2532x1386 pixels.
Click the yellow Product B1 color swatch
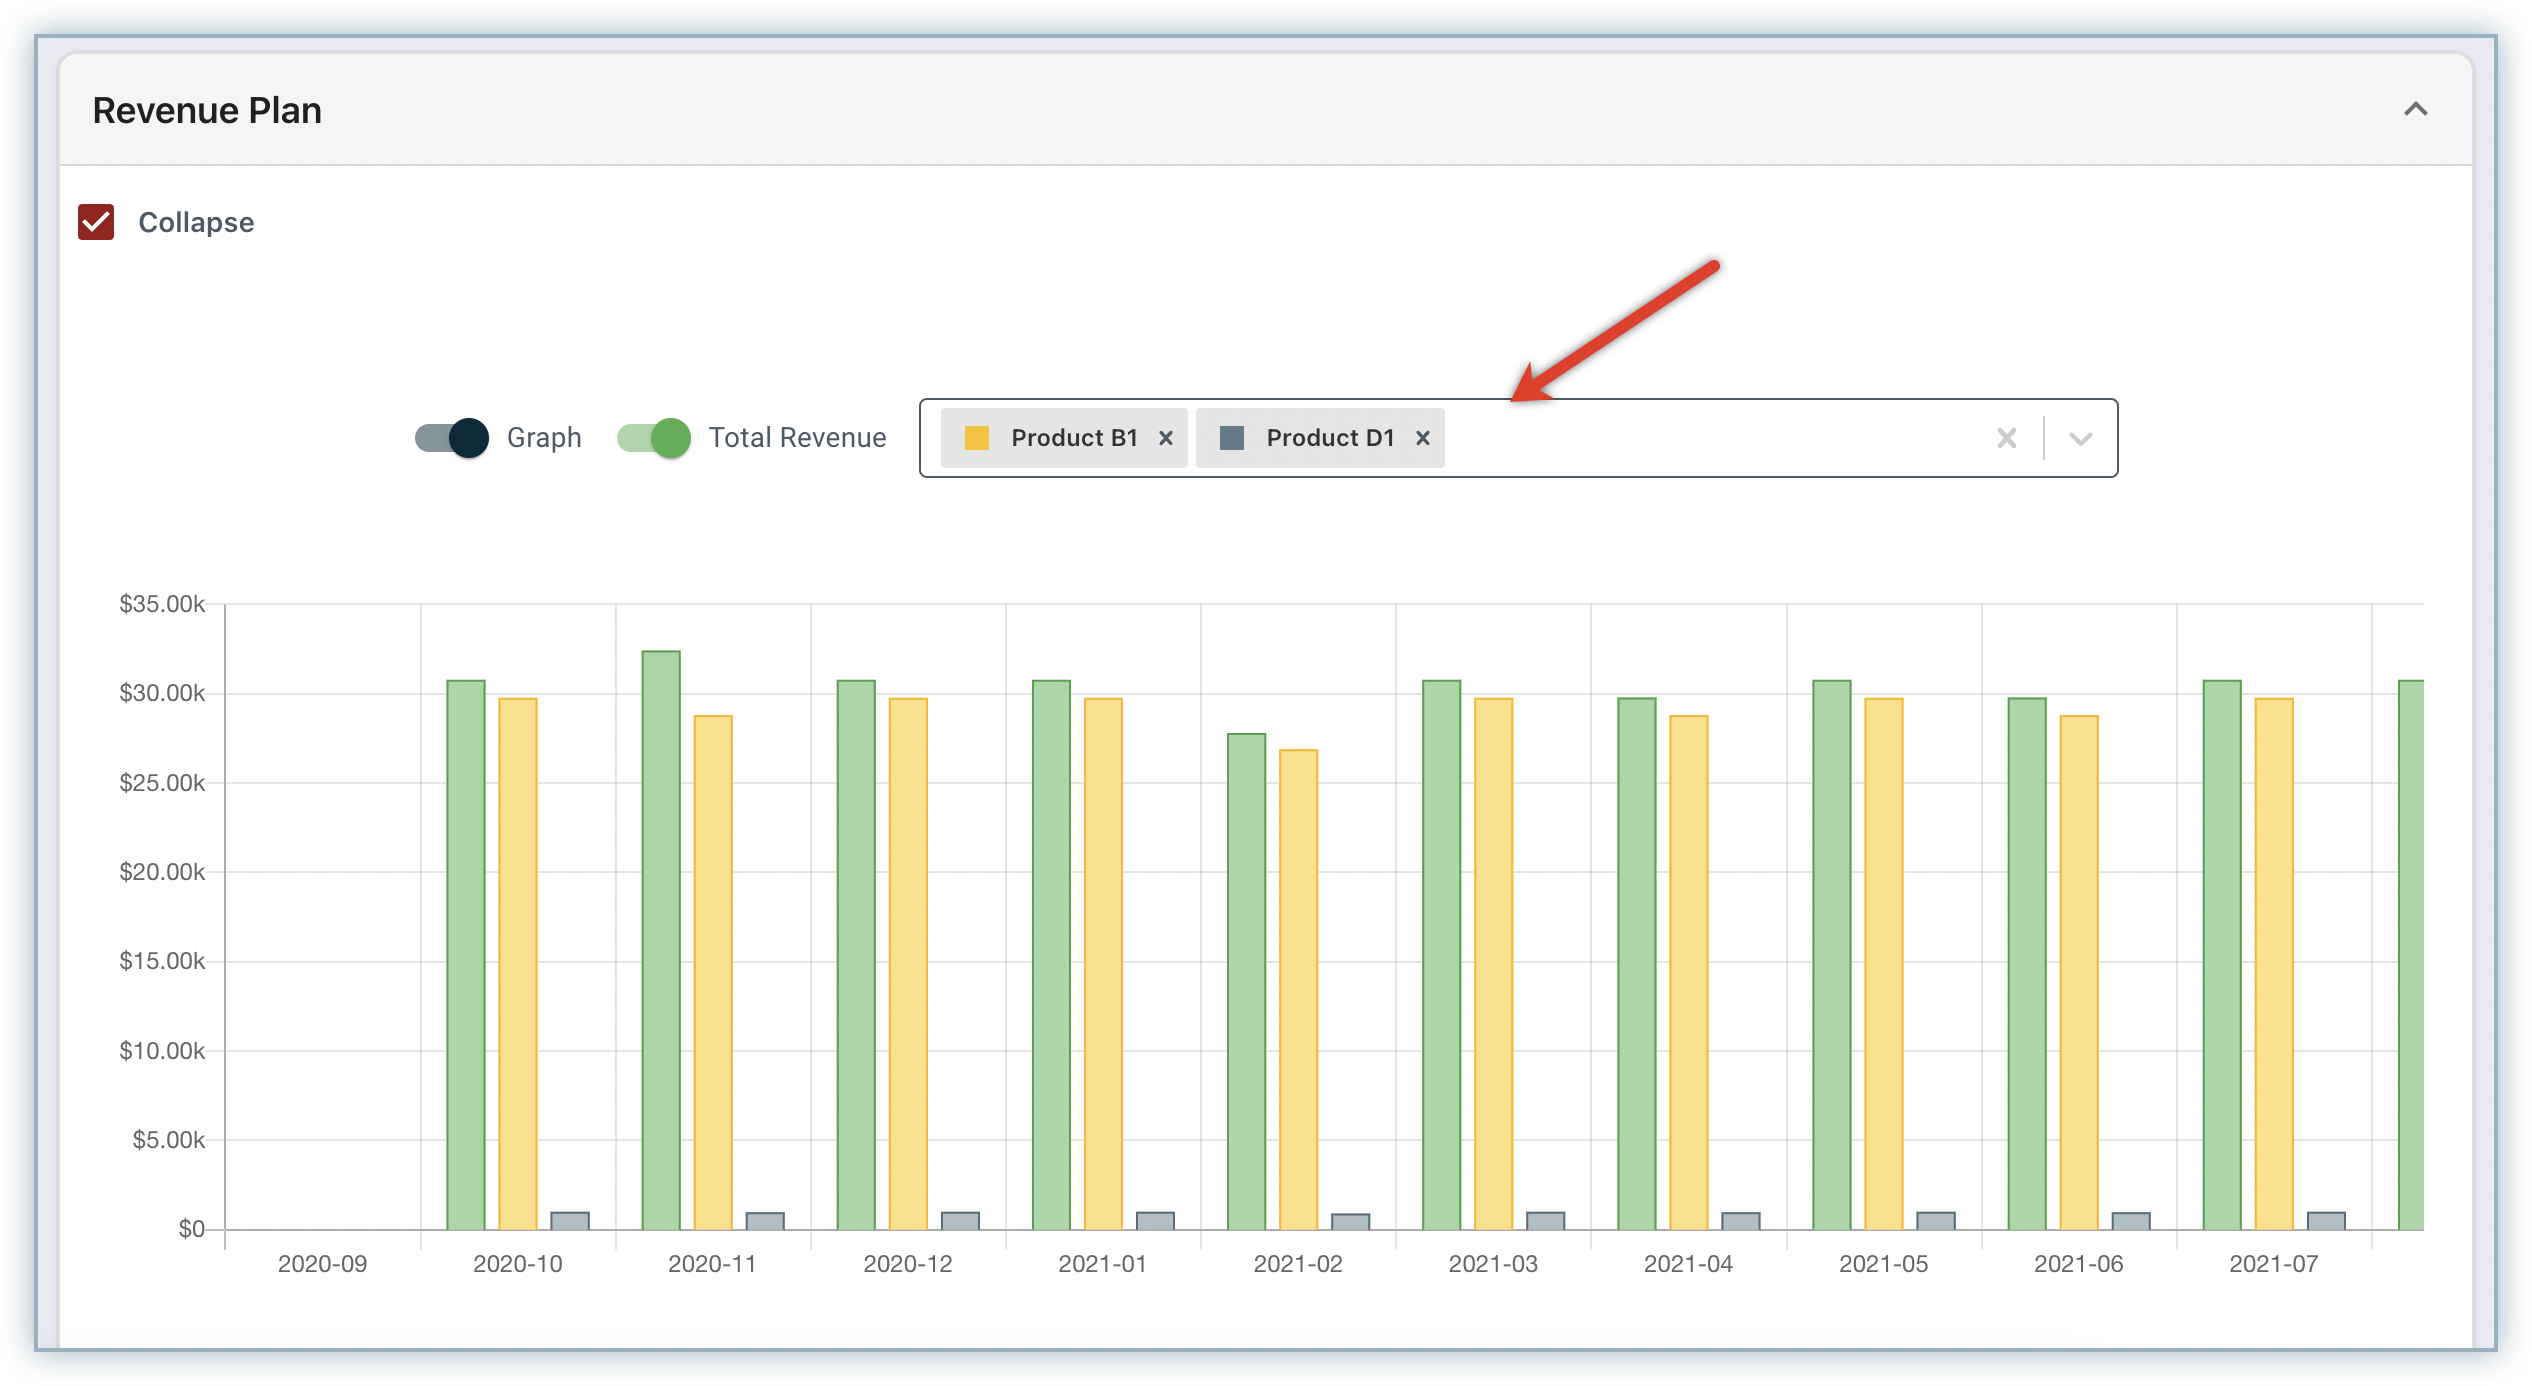[x=977, y=438]
